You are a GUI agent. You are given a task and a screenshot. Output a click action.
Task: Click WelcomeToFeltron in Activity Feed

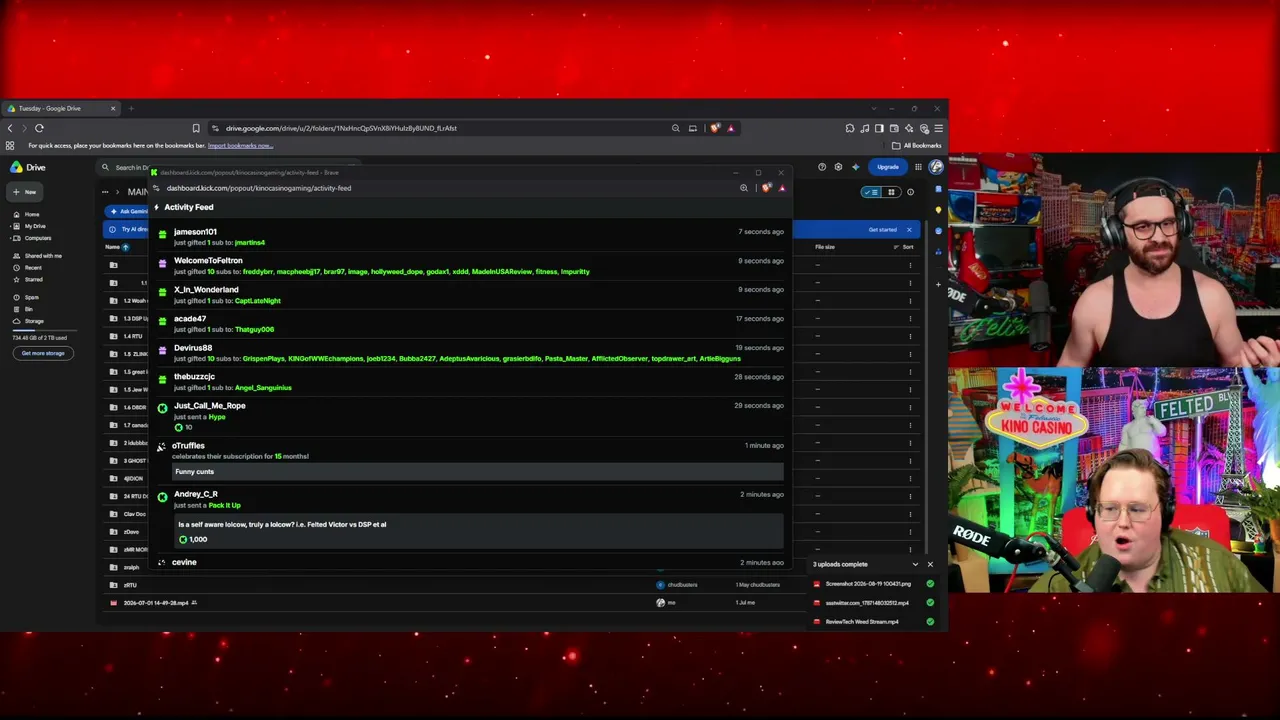208,261
